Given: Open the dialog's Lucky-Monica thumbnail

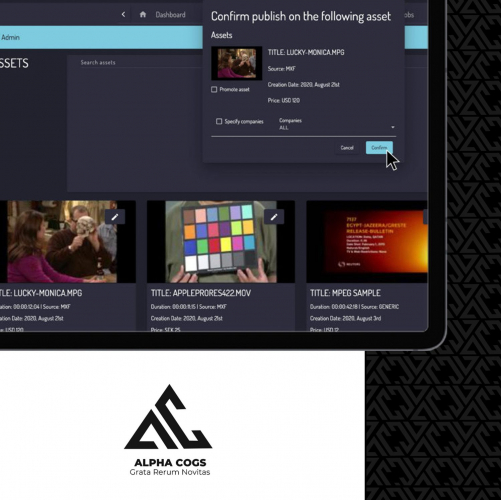Looking at the screenshot, I should [237, 63].
